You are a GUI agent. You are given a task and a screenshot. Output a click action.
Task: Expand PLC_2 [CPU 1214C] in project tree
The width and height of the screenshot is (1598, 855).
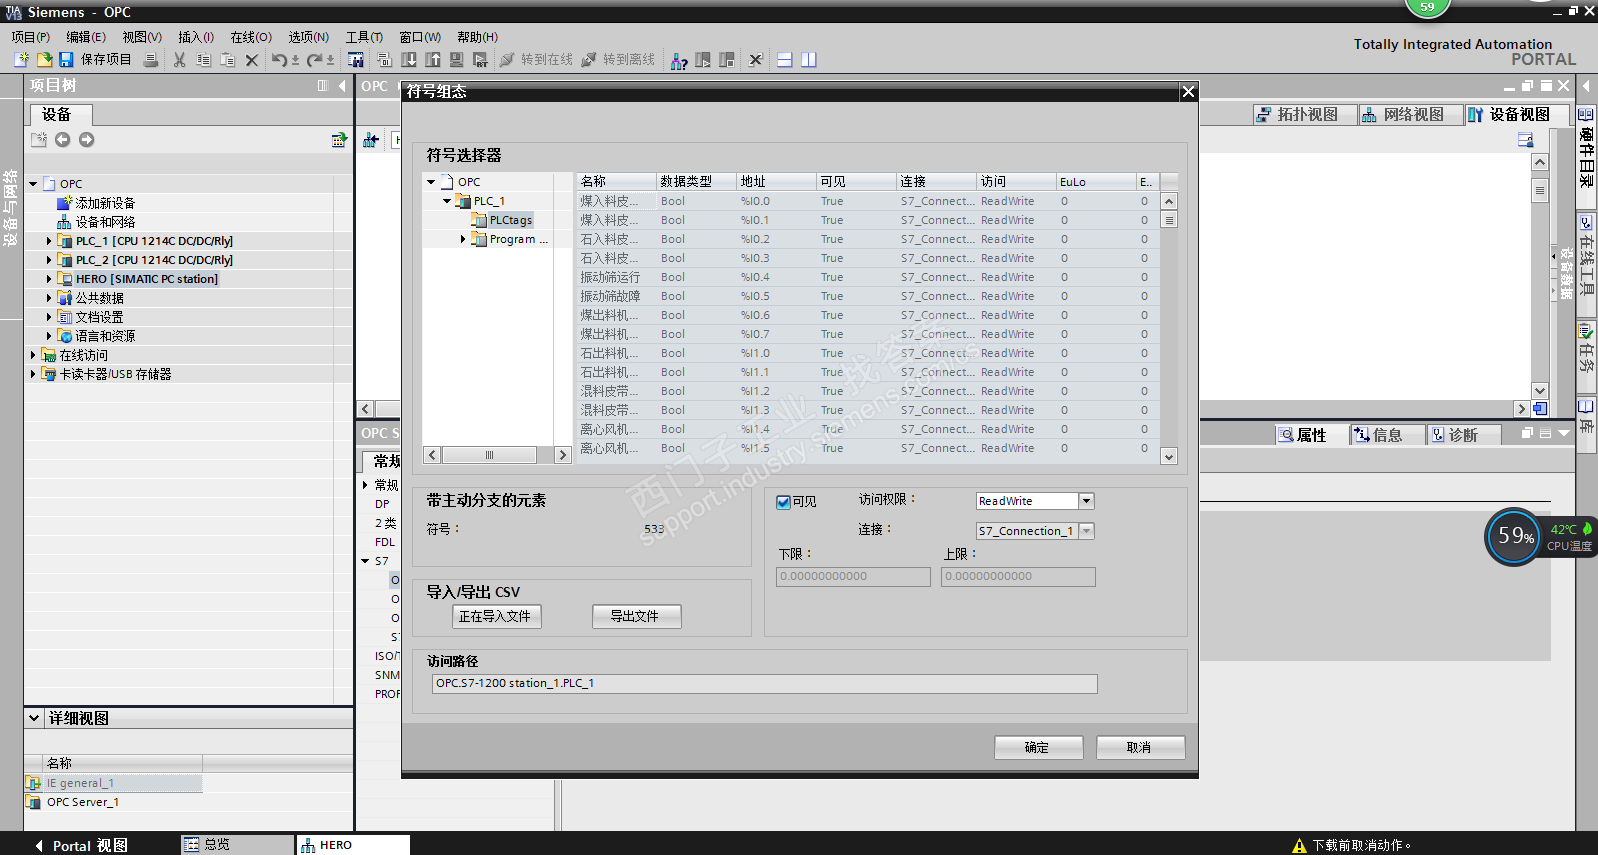[x=49, y=260]
